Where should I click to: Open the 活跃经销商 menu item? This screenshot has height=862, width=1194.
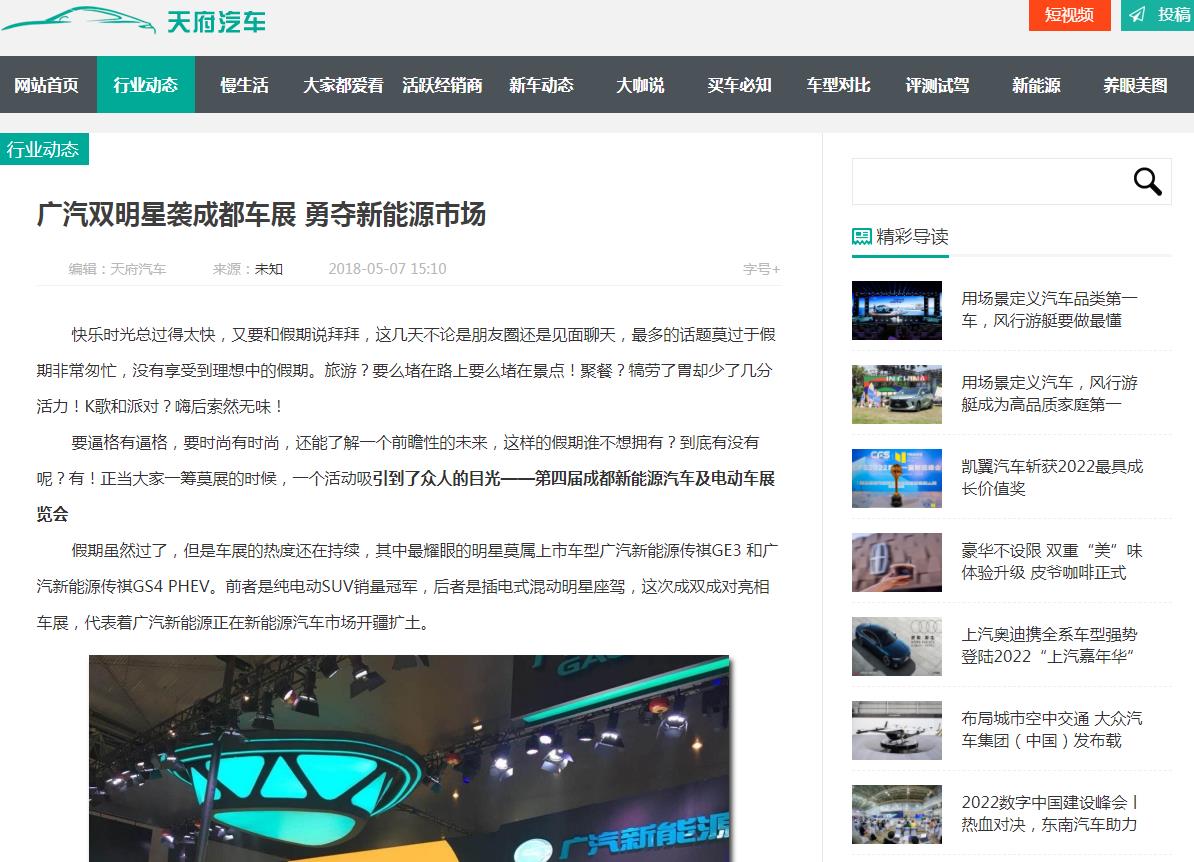point(442,85)
